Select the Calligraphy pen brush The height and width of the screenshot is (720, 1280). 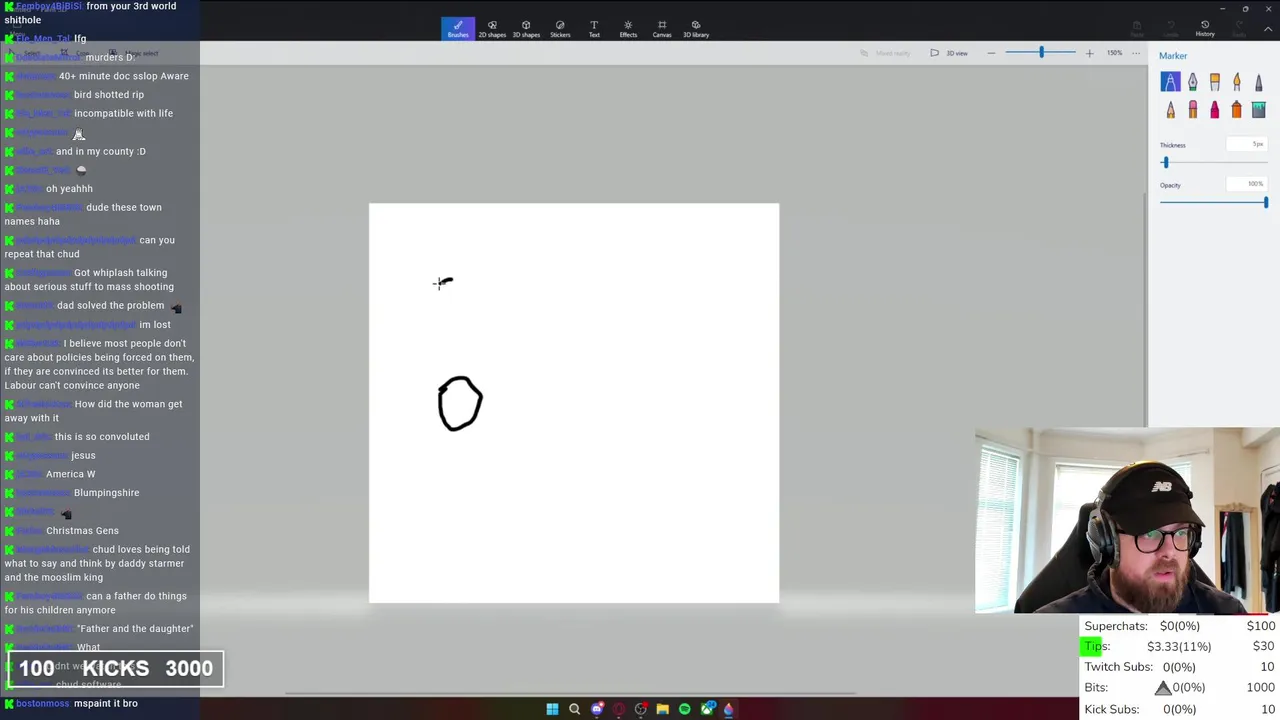(x=1192, y=83)
